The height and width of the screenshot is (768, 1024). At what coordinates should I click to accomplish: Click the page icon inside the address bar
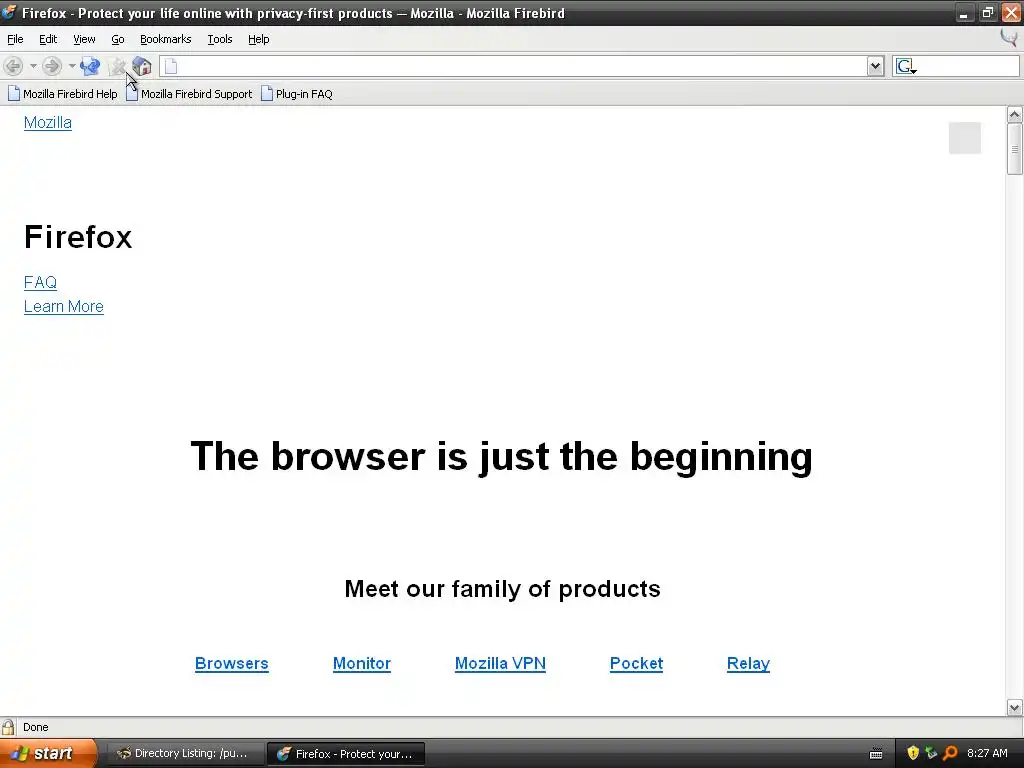coord(171,66)
